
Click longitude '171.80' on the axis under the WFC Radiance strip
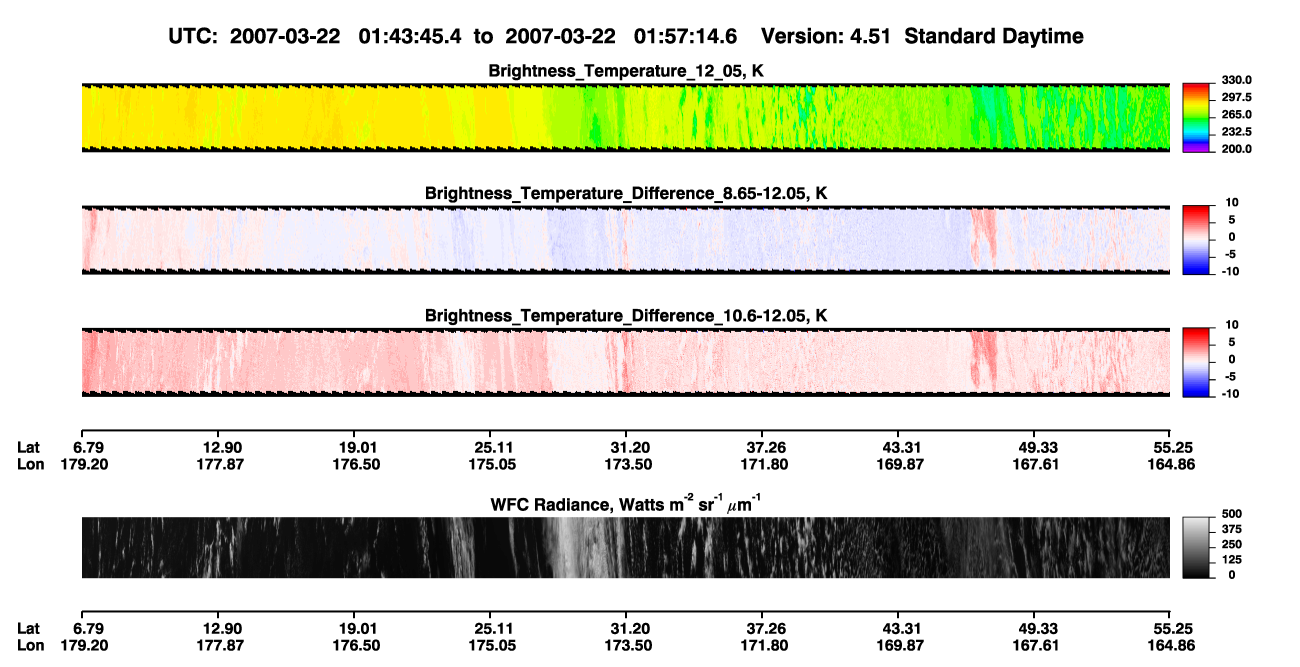[x=762, y=645]
